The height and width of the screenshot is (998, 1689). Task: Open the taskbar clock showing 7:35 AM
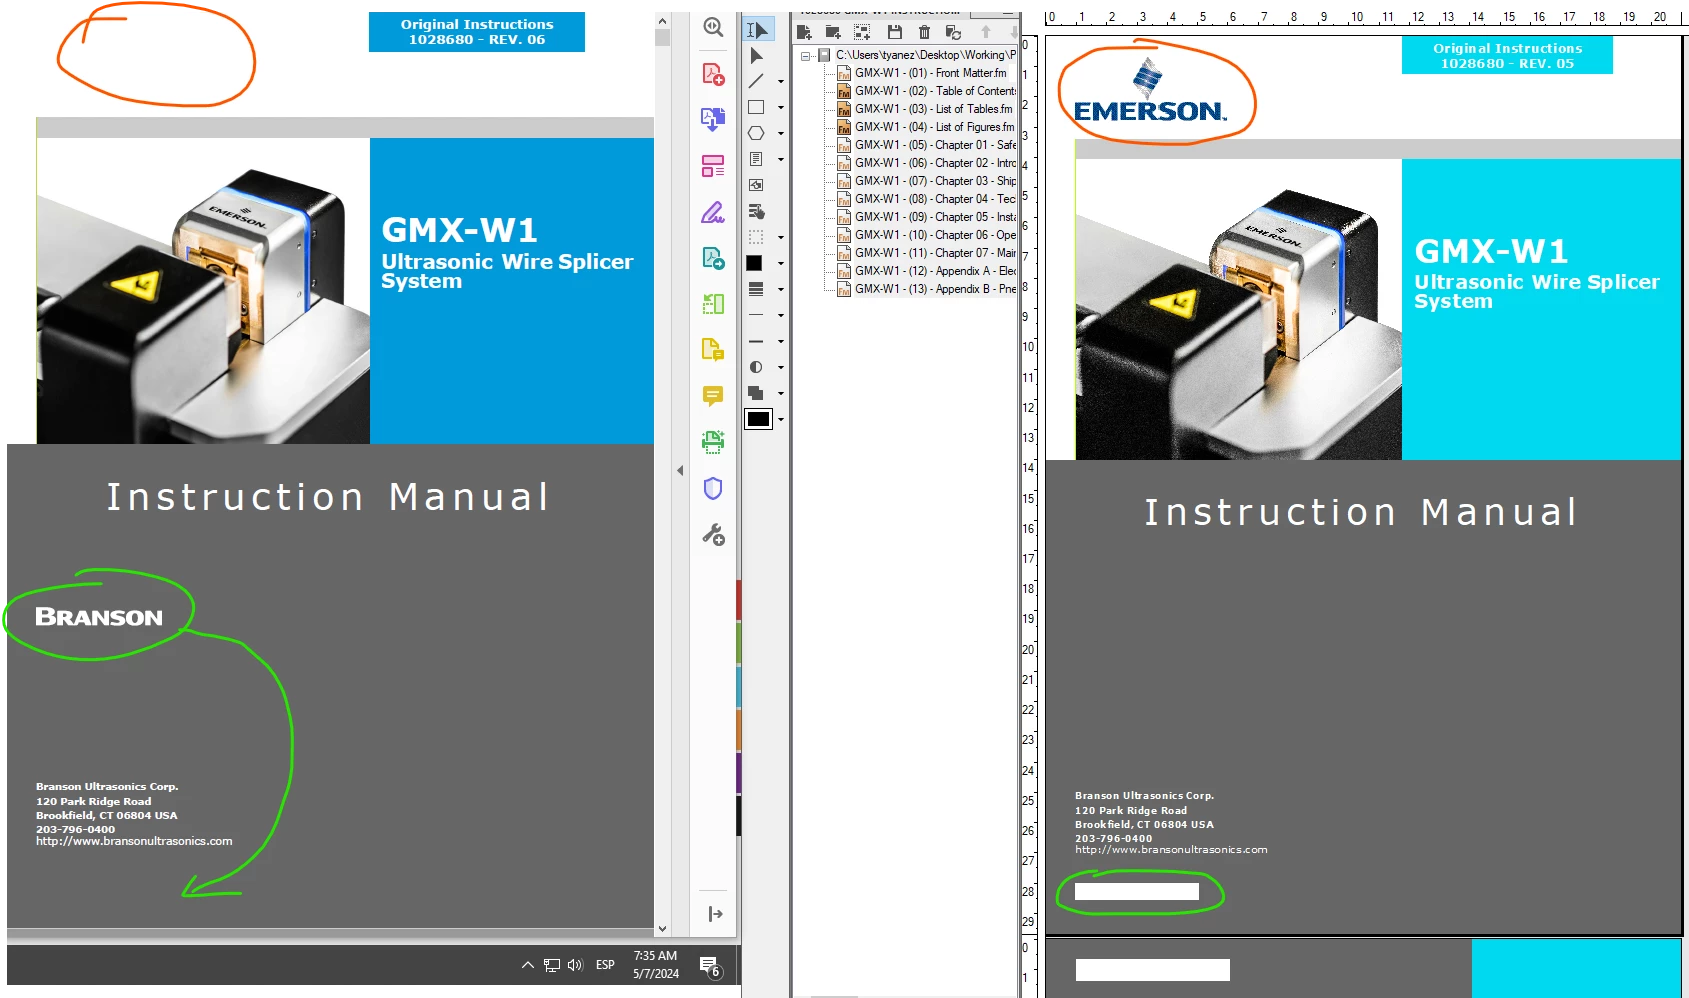coord(656,965)
